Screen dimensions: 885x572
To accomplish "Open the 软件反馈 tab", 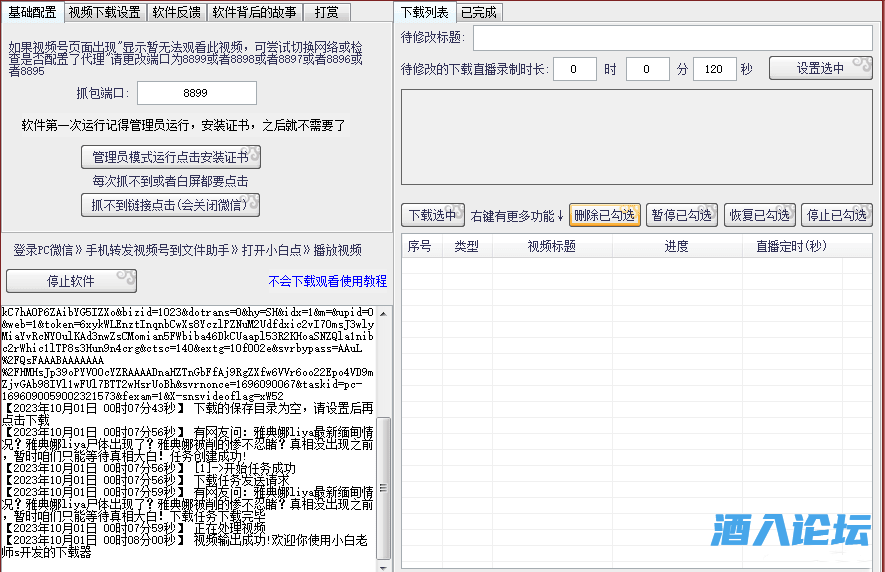I will point(176,13).
